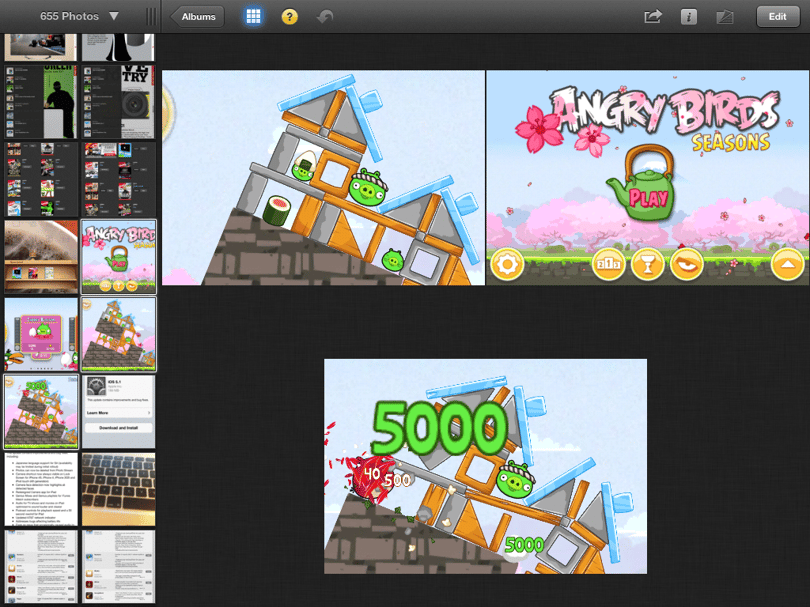Tap the Edit button
The height and width of the screenshot is (607, 810).
(777, 17)
